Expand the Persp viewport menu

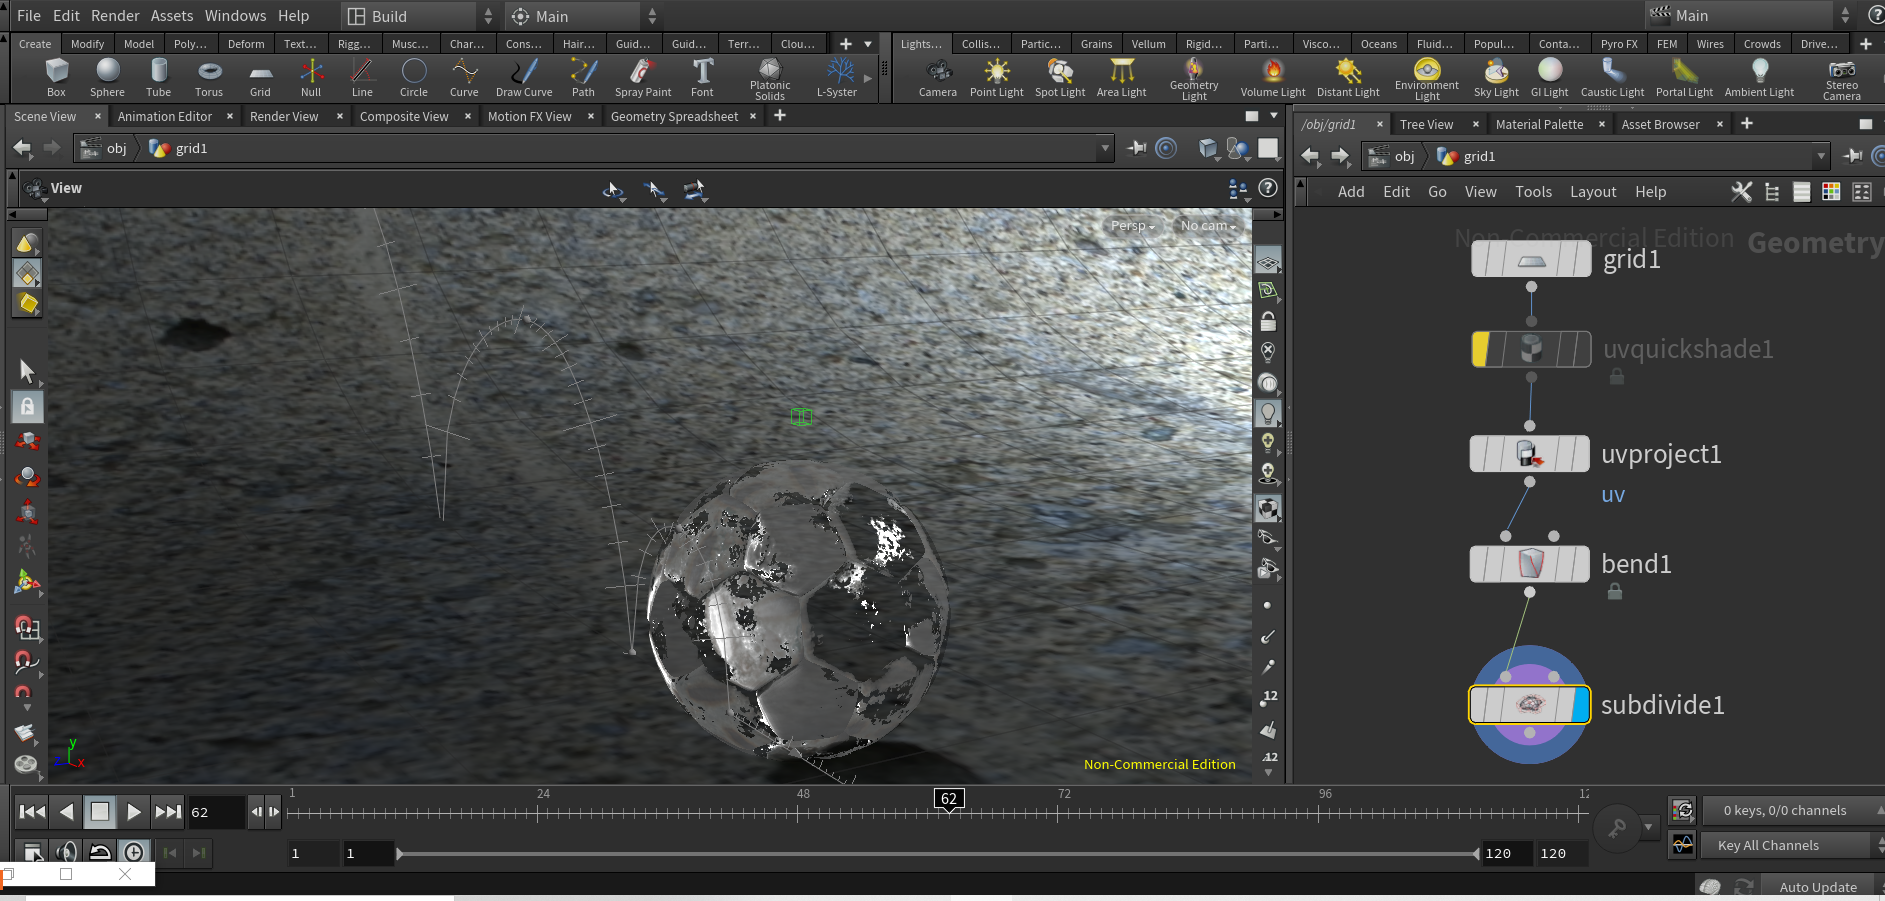point(1132,226)
